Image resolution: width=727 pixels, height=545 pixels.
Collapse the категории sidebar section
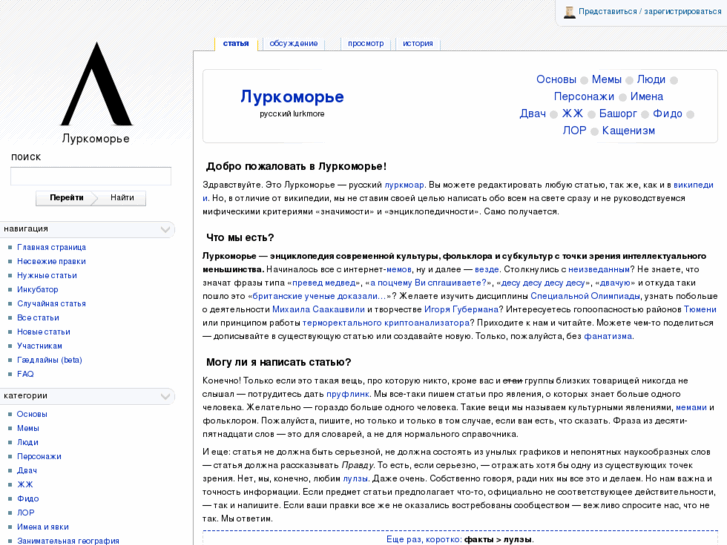165,396
